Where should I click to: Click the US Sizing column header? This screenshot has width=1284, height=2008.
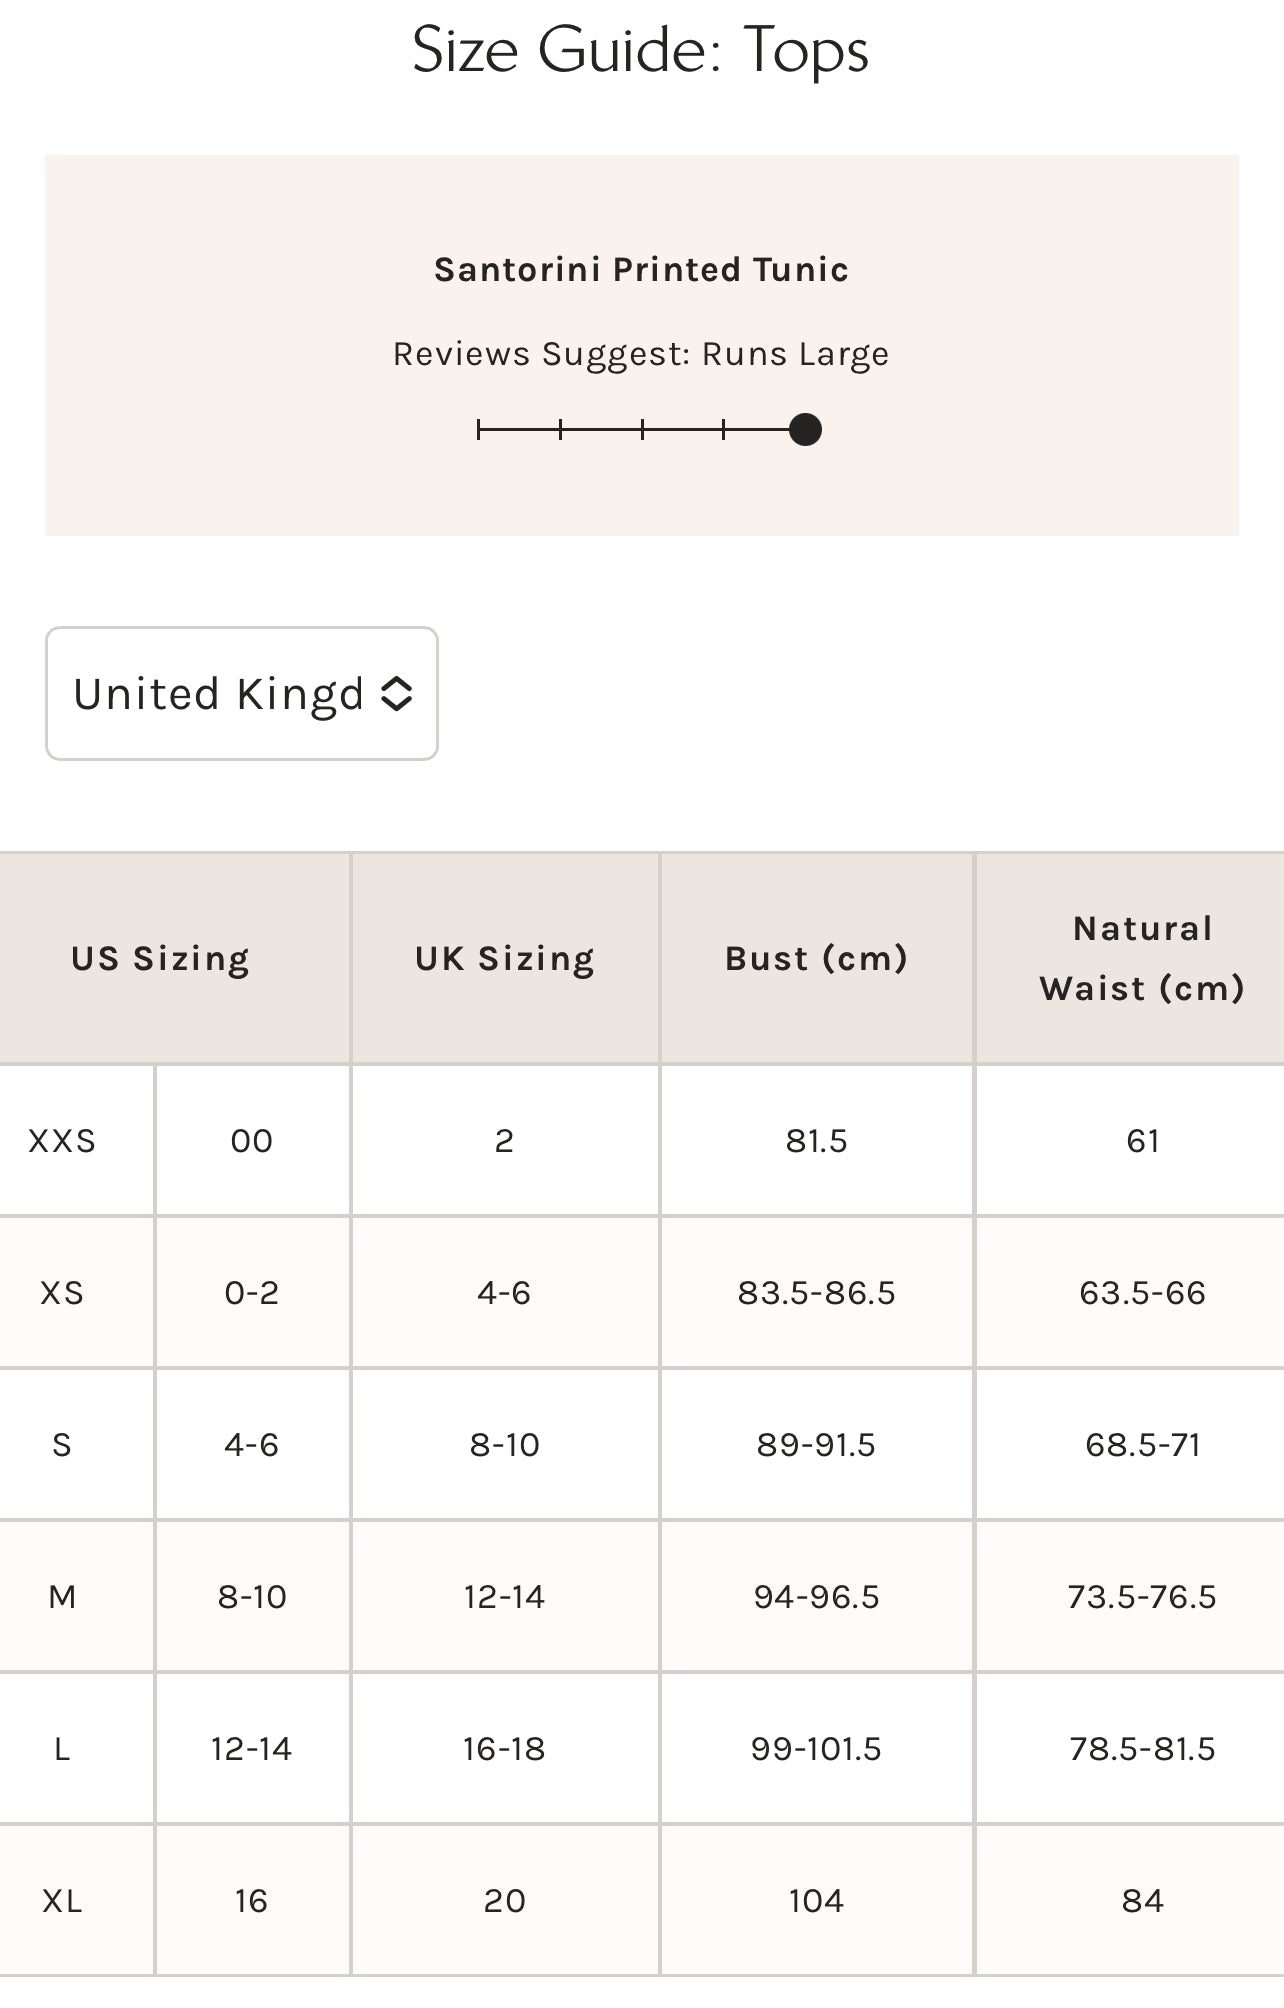(x=160, y=959)
